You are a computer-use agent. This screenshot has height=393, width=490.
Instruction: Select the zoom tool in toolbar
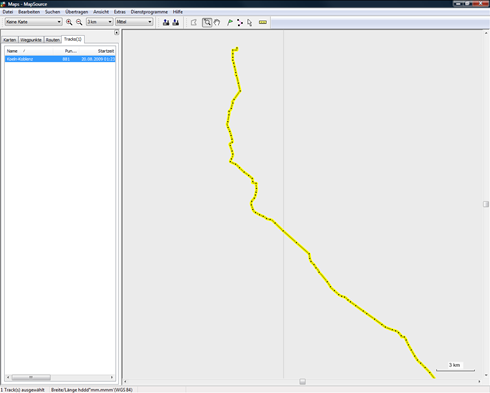(207, 22)
